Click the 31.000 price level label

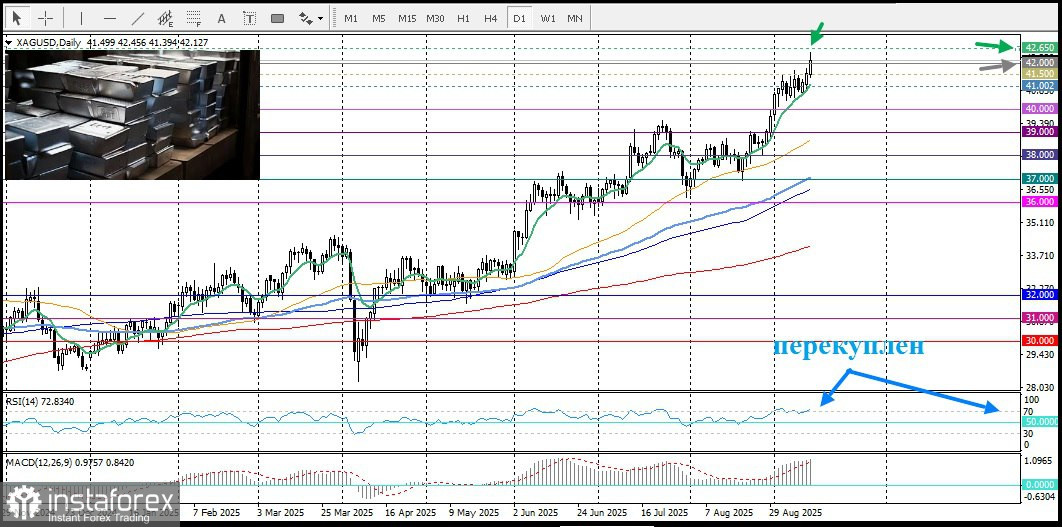[1039, 317]
